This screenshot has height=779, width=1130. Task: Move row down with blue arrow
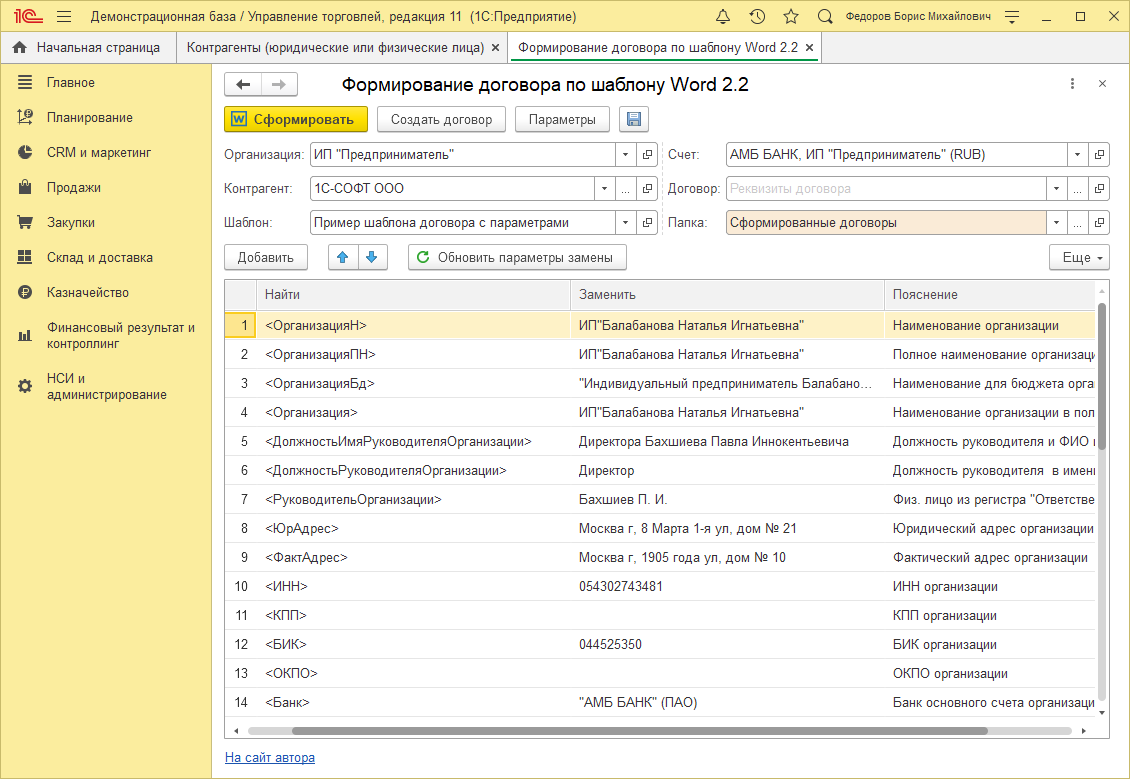pyautogui.click(x=372, y=257)
